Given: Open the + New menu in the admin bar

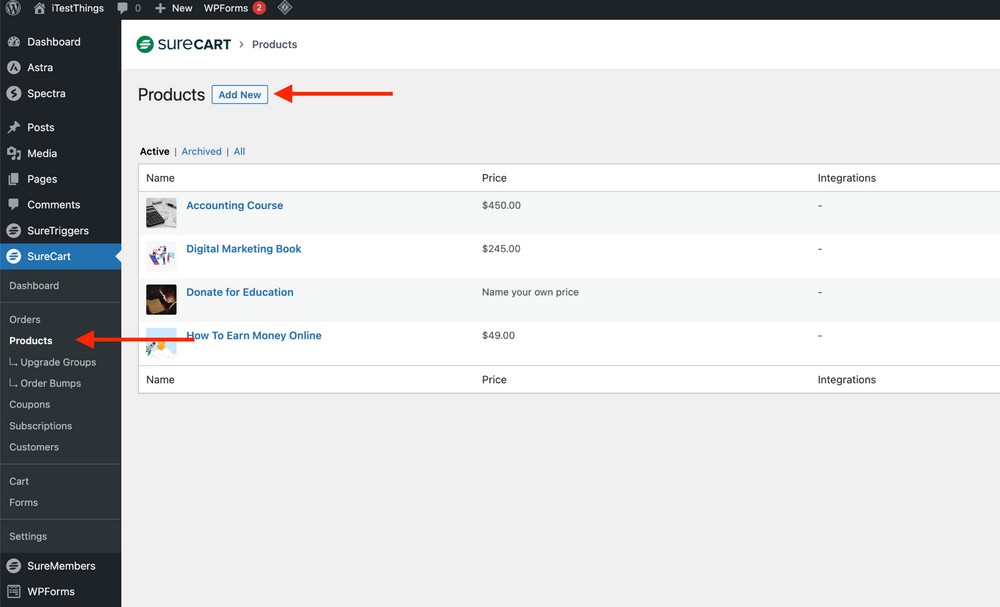Looking at the screenshot, I should click(172, 8).
